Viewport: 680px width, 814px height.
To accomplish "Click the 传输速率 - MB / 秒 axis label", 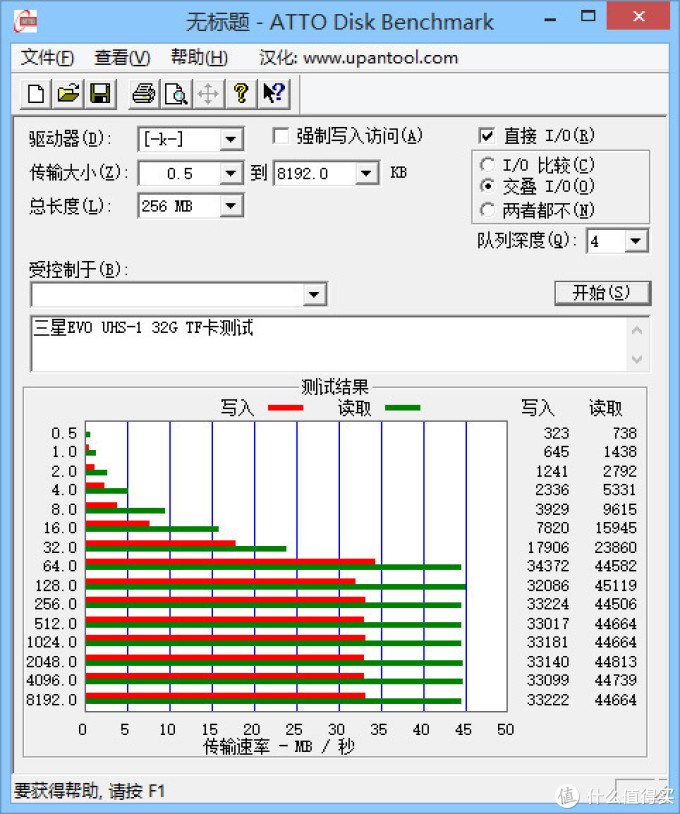I will click(x=279, y=747).
